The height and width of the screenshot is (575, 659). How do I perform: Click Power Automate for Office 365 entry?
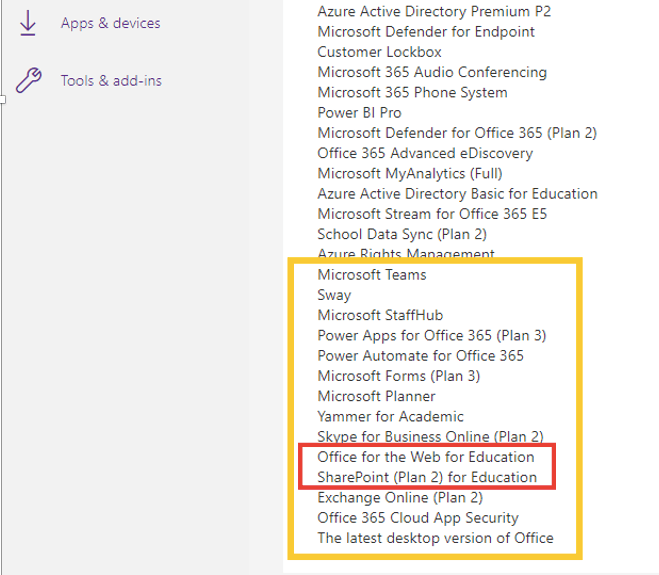[x=420, y=356]
